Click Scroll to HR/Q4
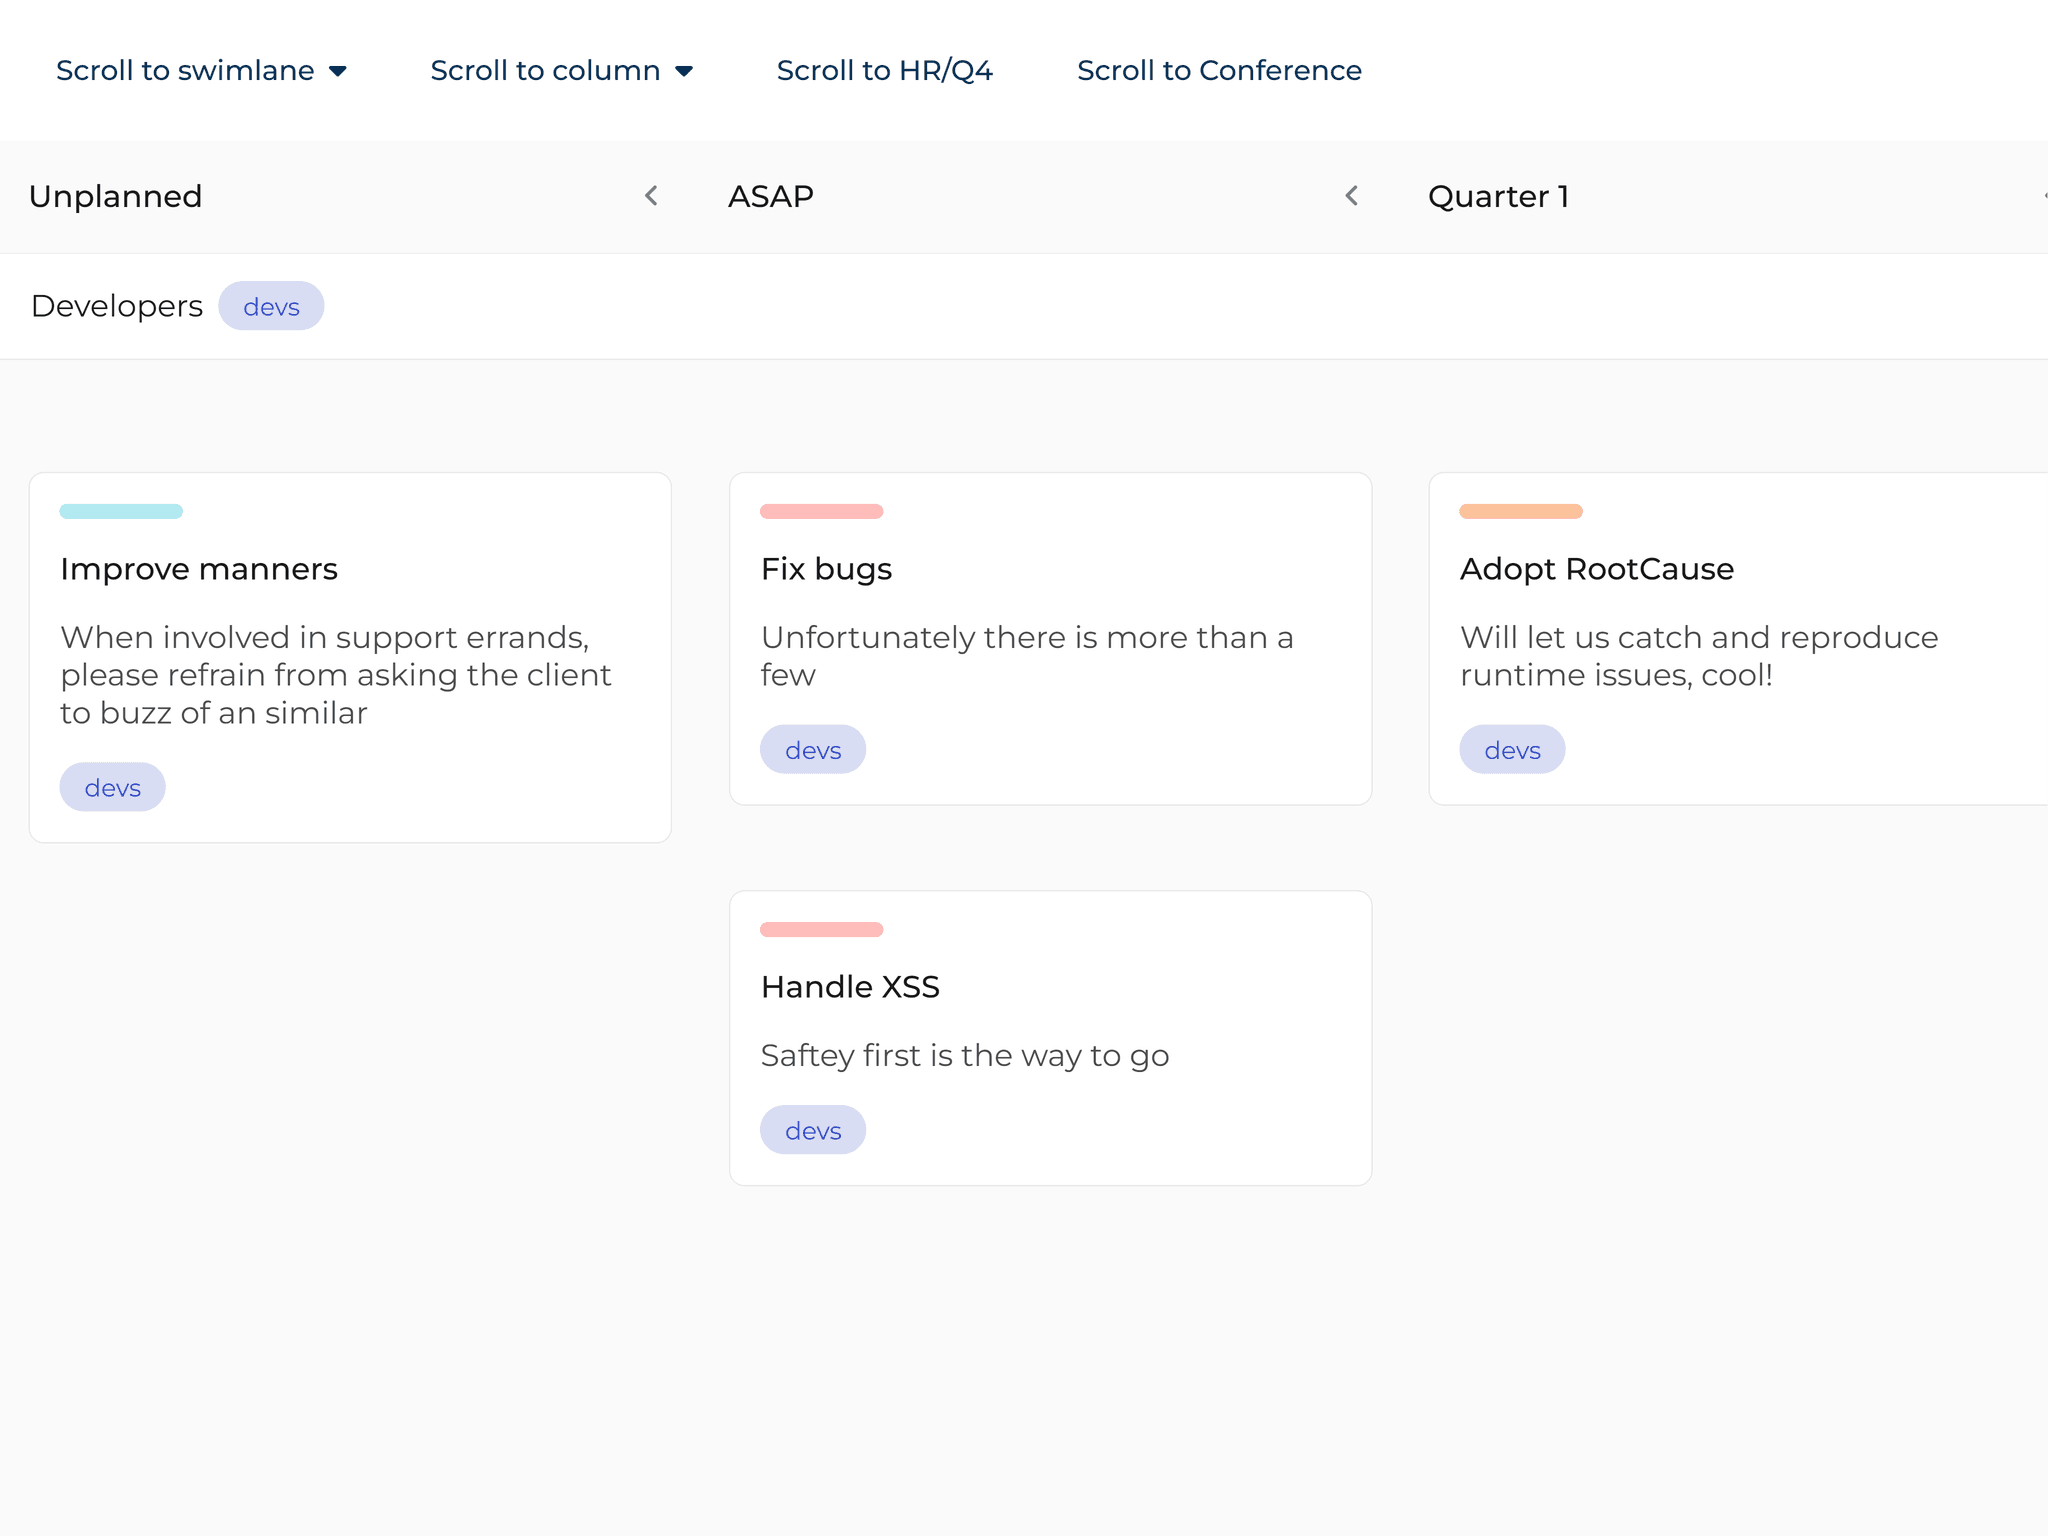2048x1536 pixels. click(x=884, y=70)
